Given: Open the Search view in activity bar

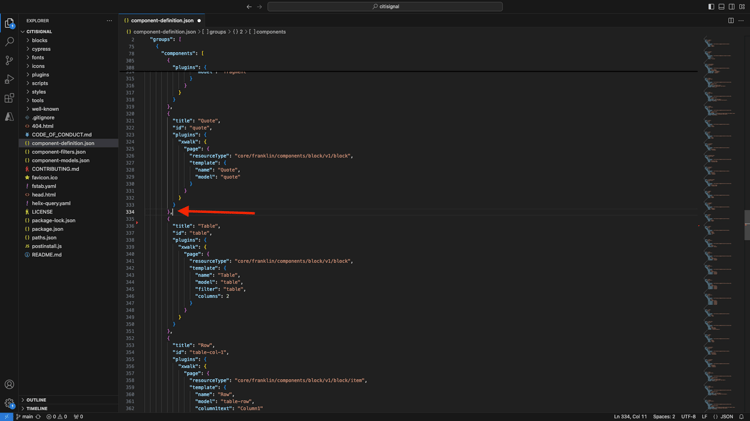Looking at the screenshot, I should (x=9, y=42).
